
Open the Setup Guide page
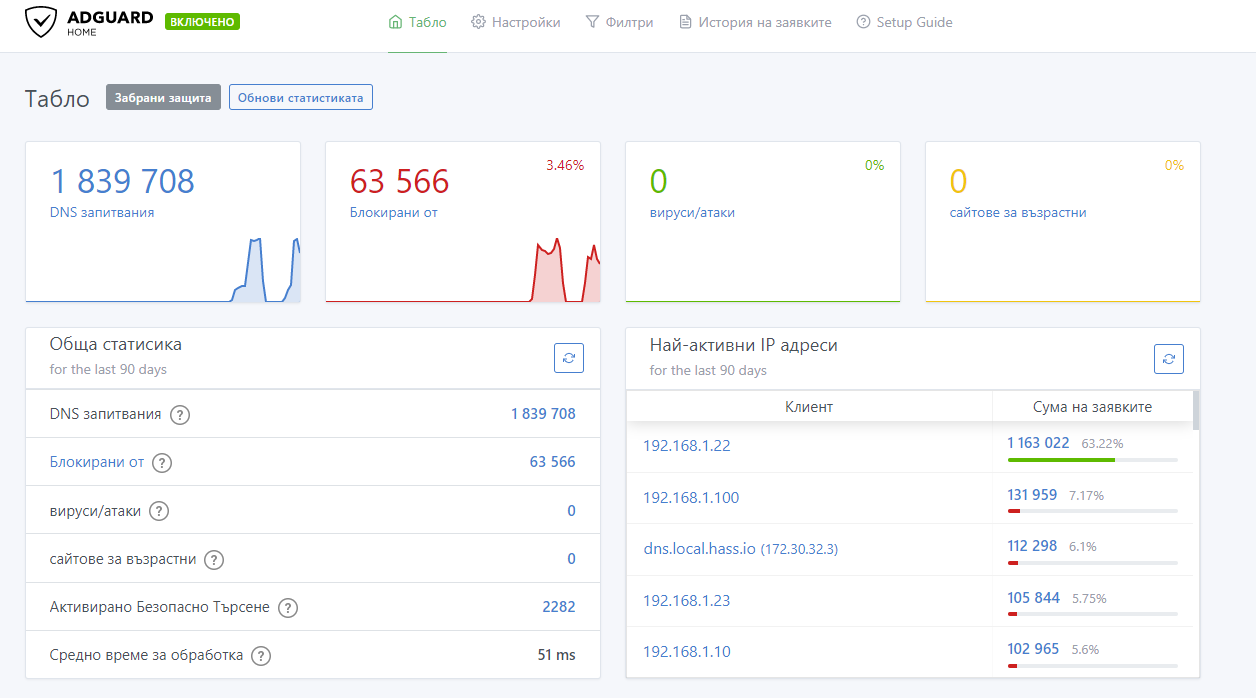[x=904, y=22]
